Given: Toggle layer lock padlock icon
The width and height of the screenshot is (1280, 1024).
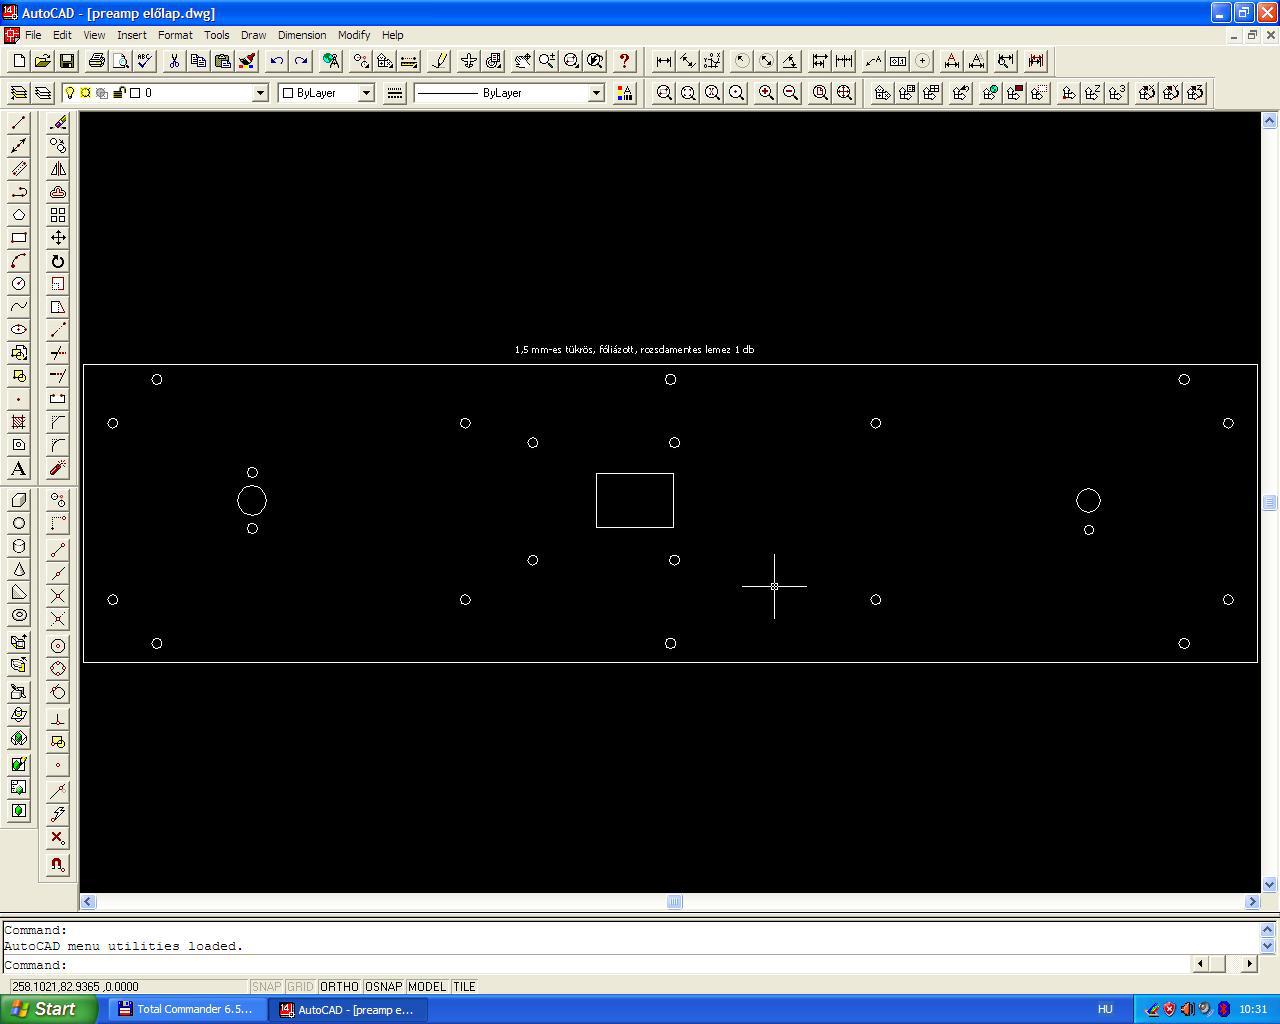Looking at the screenshot, I should pos(119,93).
